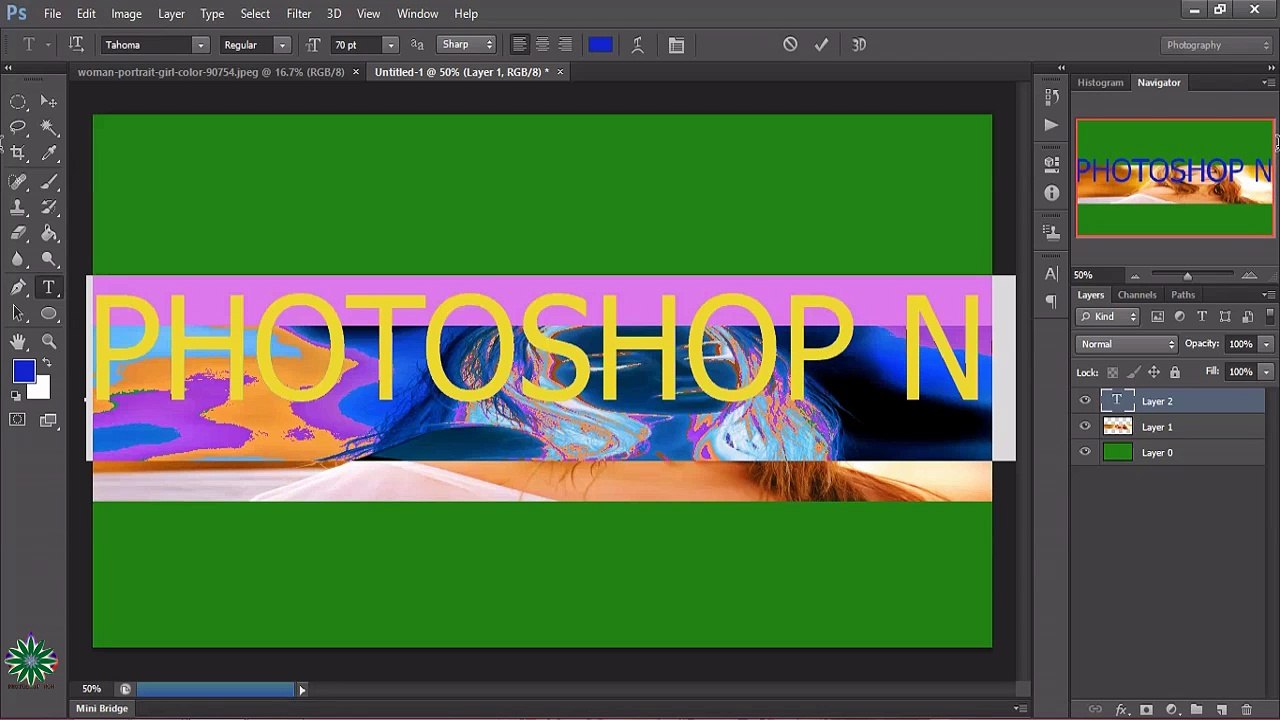Select the Blur tool
Image resolution: width=1280 pixels, height=720 pixels.
(18, 259)
